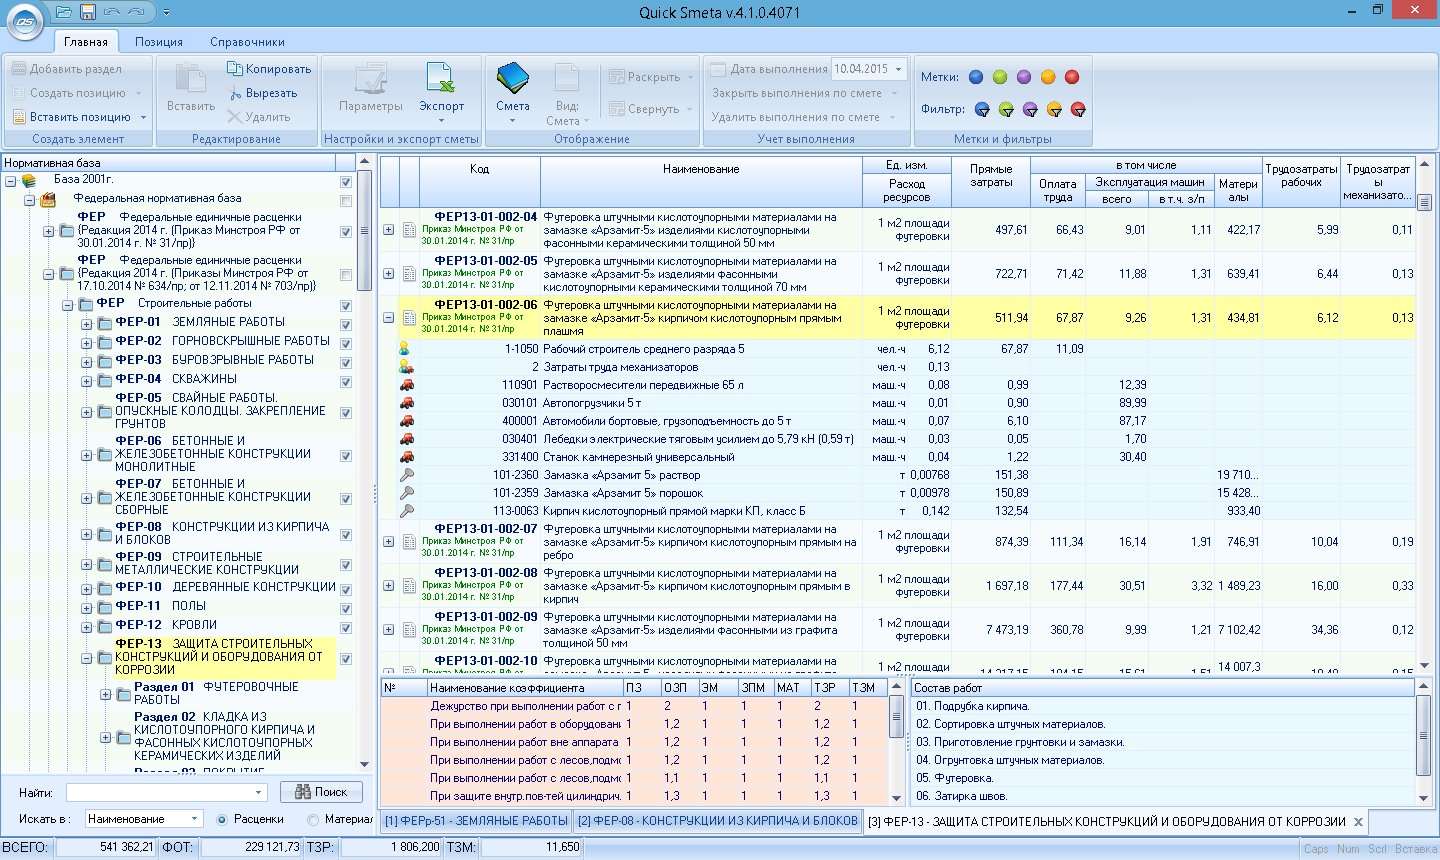Choose the blue mark in Метки
The image size is (1440, 860).
(x=976, y=77)
